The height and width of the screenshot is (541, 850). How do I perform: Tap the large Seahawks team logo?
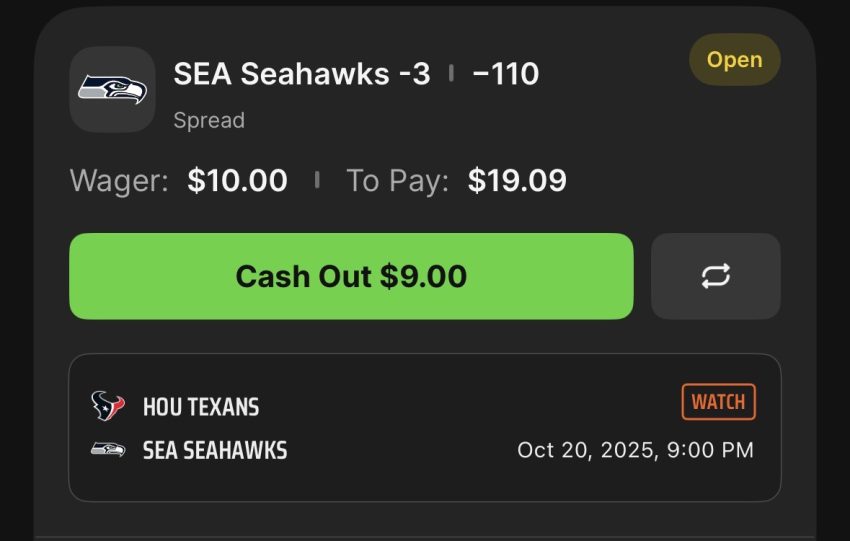tap(112, 89)
